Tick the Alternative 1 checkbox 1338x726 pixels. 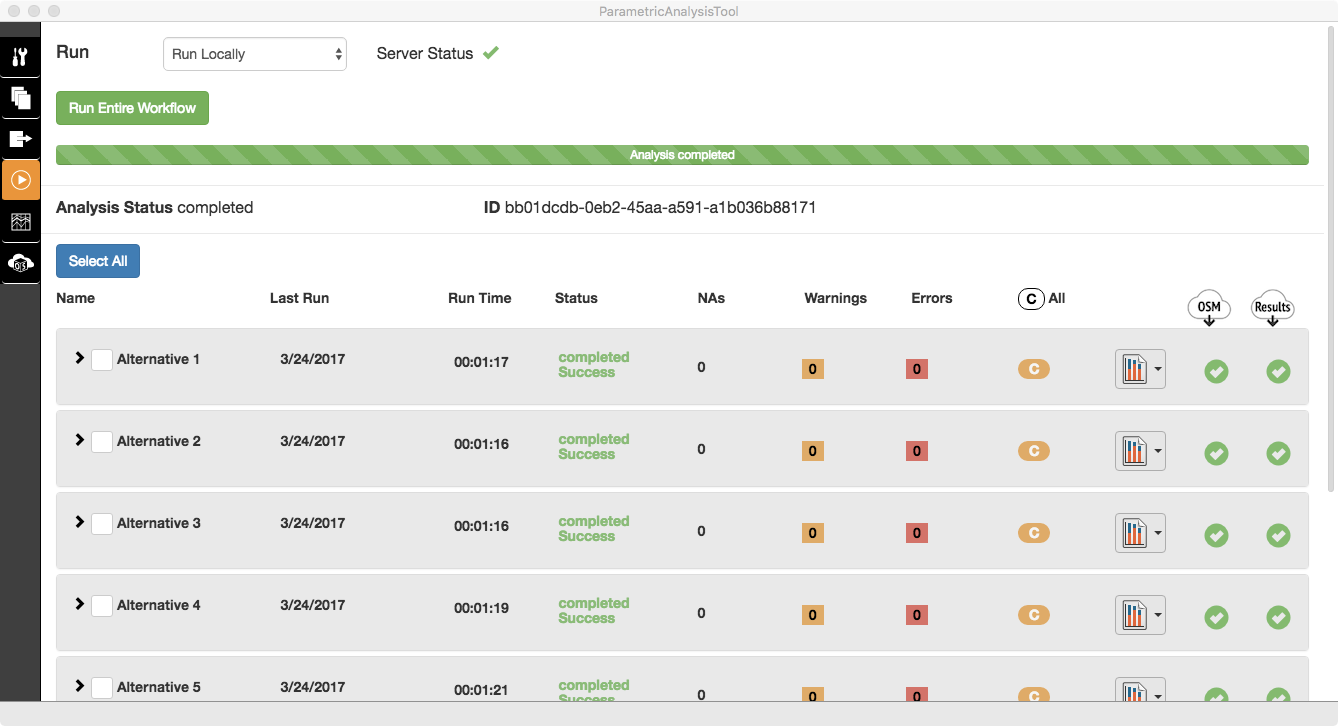[x=102, y=360]
